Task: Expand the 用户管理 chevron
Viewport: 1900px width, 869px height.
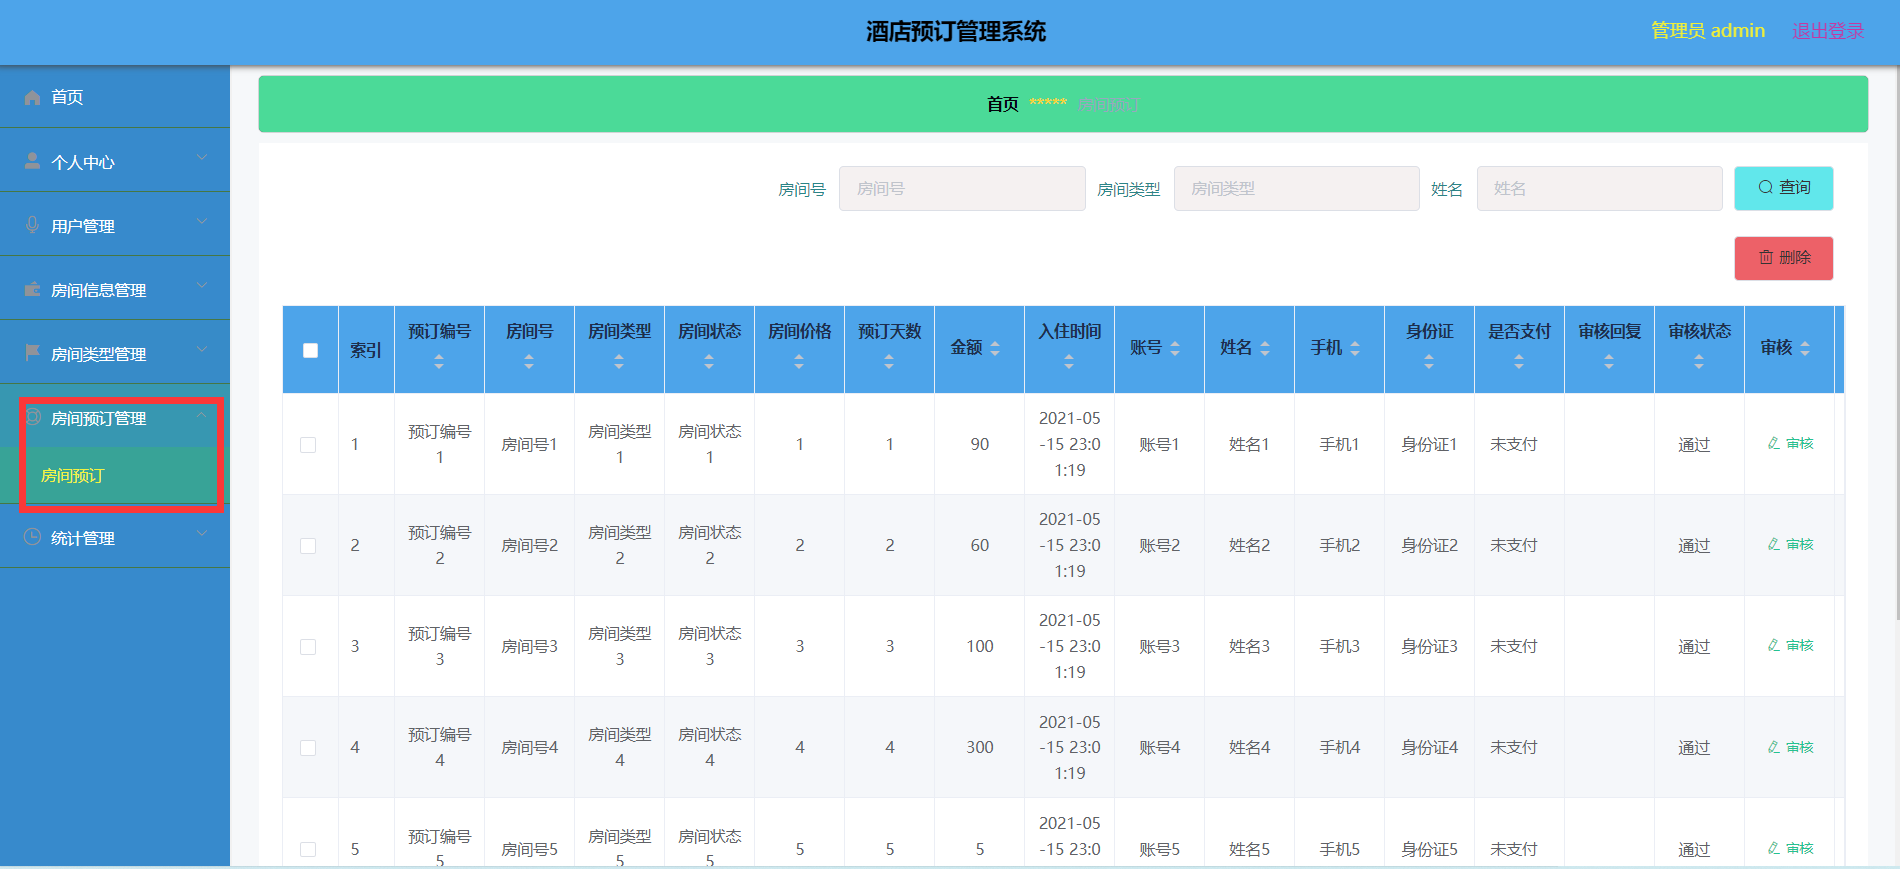Action: pyautogui.click(x=202, y=222)
